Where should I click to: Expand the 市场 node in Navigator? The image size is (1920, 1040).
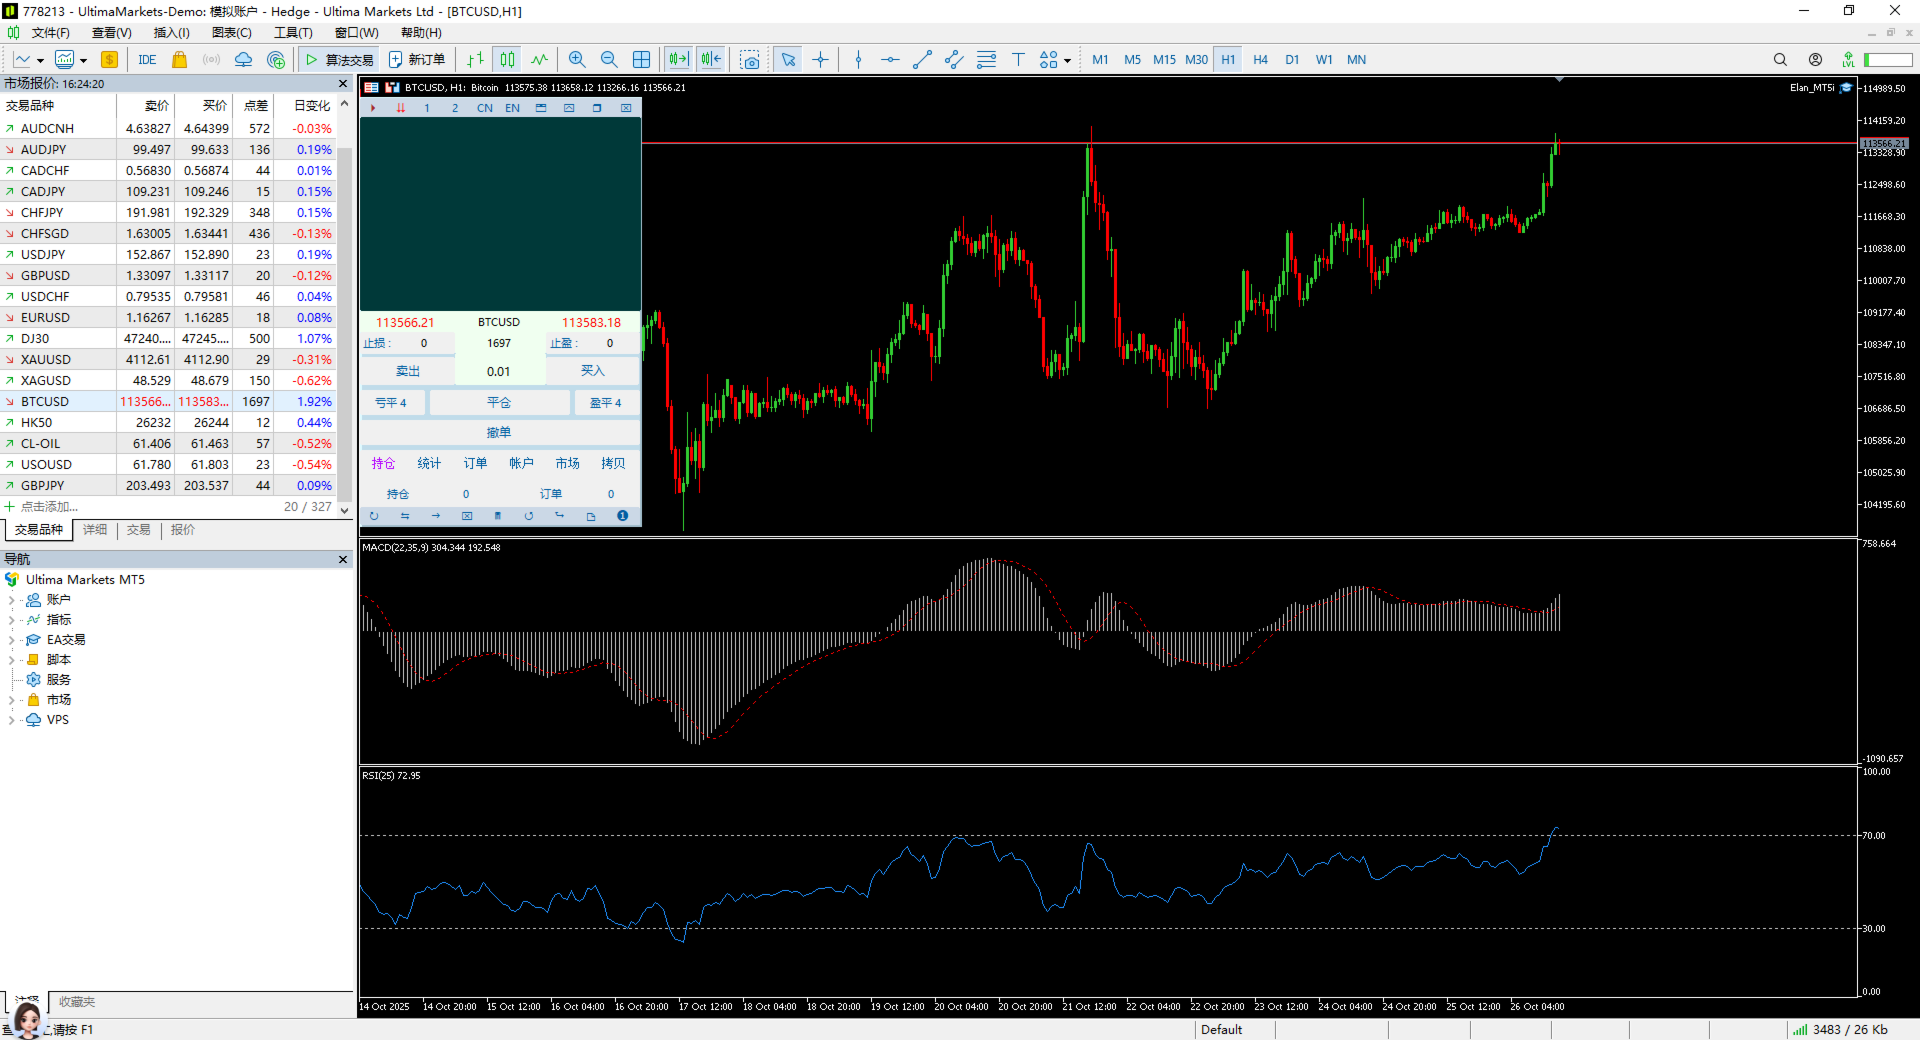11,700
